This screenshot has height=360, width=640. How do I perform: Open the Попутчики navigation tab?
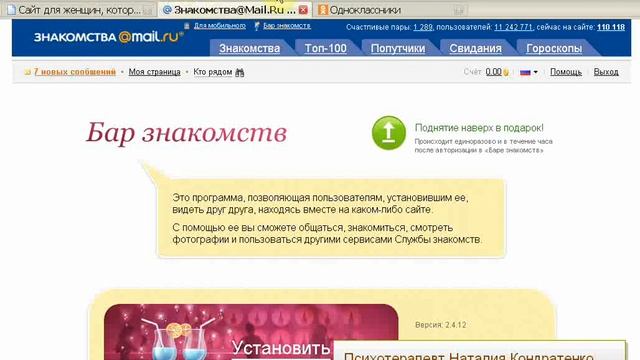pyautogui.click(x=398, y=48)
